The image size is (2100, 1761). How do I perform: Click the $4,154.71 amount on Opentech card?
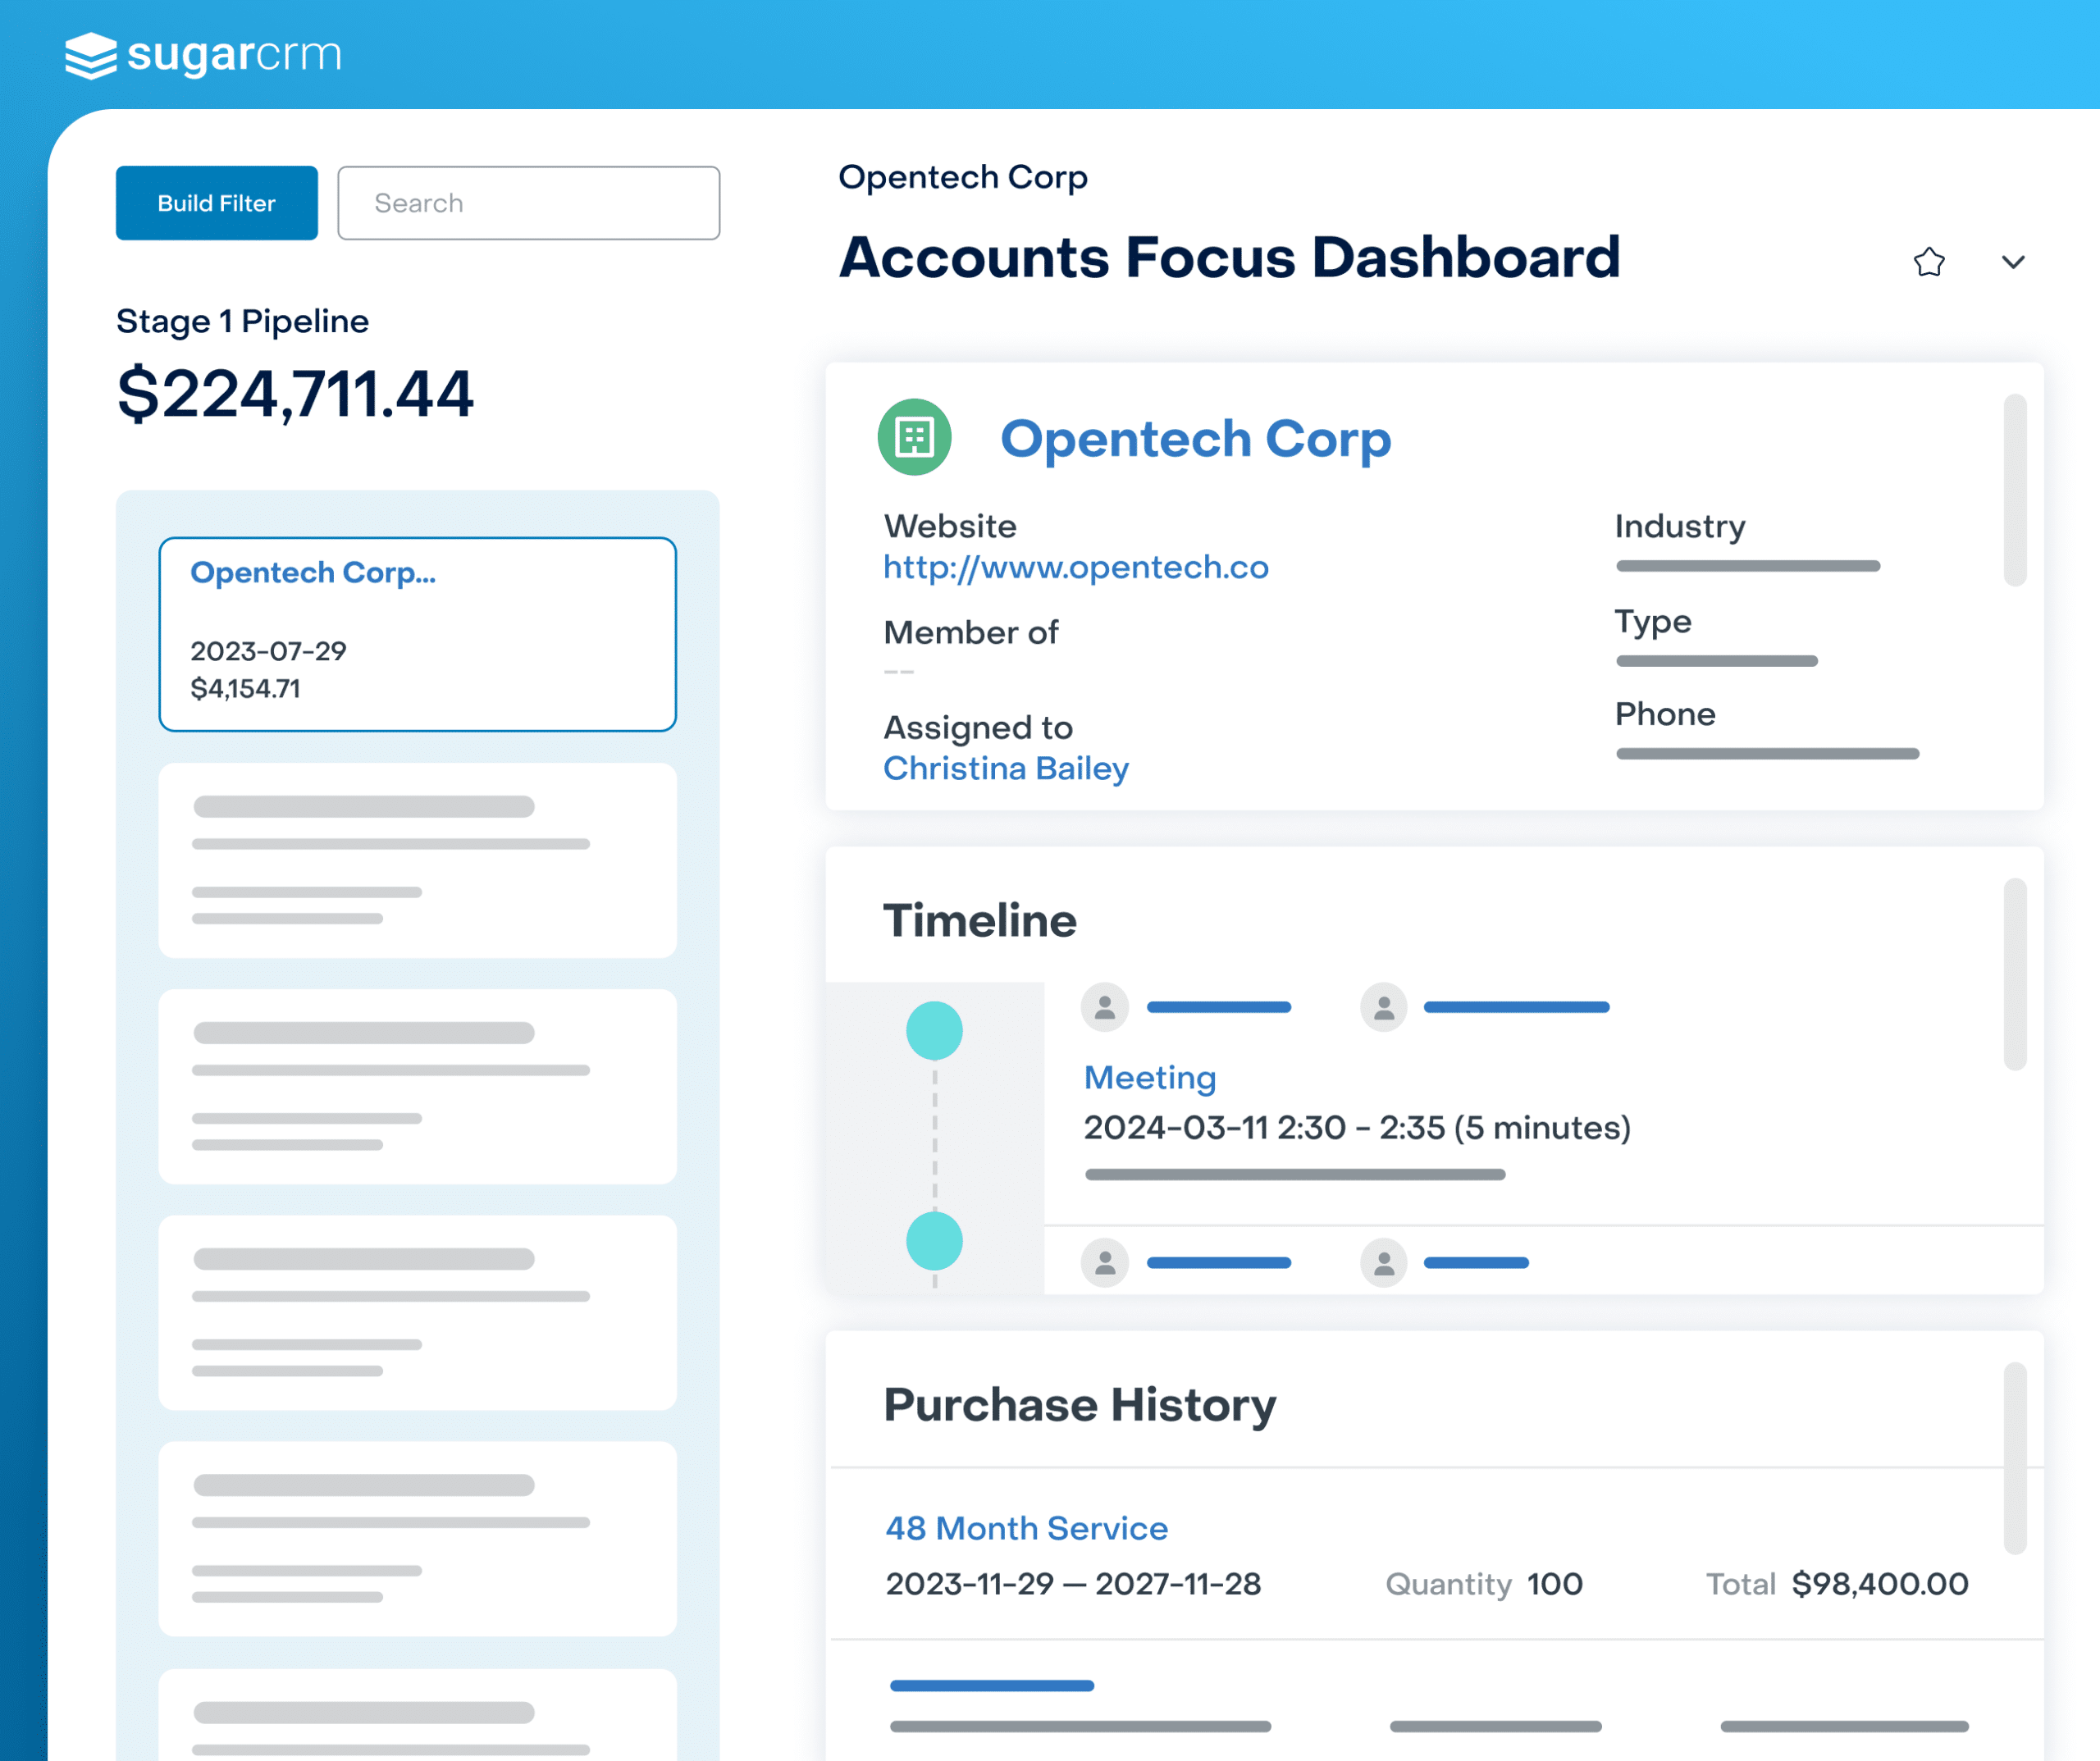tap(245, 688)
